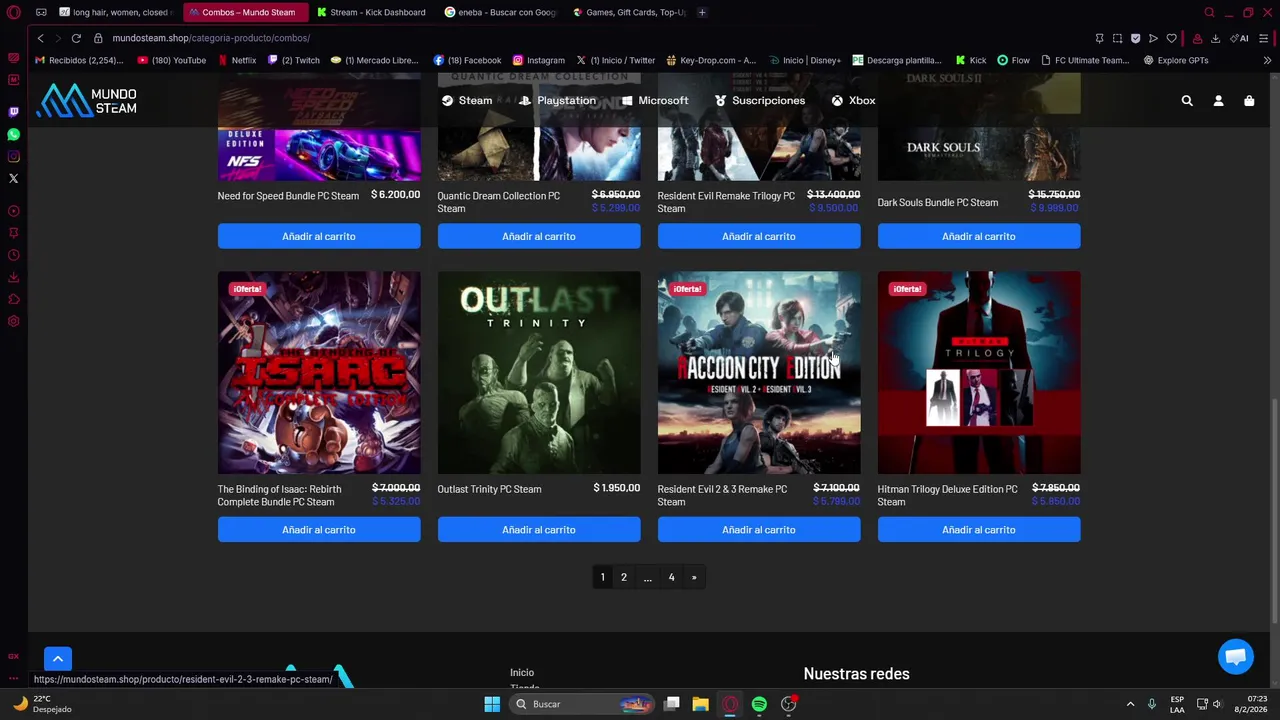The height and width of the screenshot is (720, 1280).
Task: Click the Mundo Steam logo
Action: tap(87, 100)
